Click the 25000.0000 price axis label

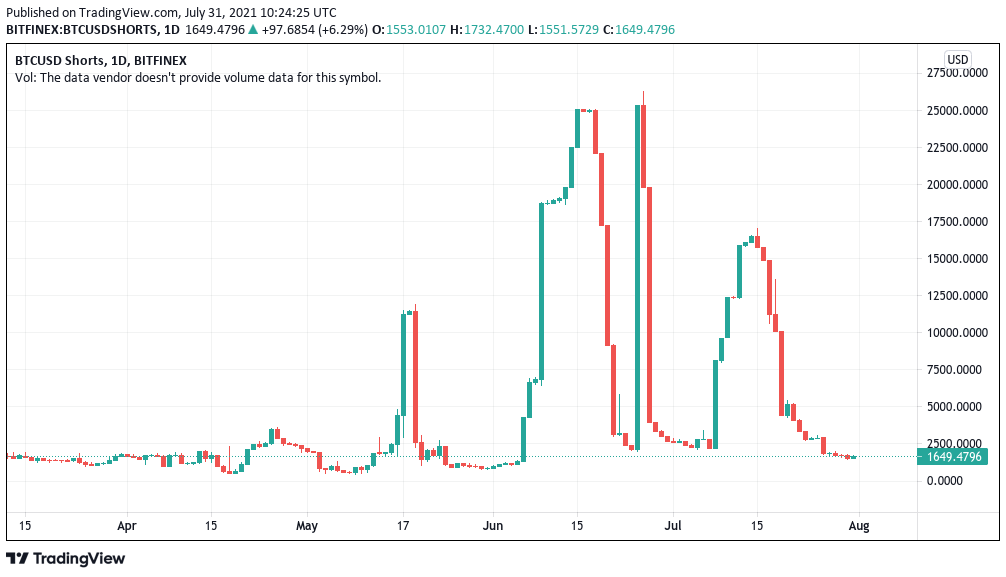(x=957, y=111)
